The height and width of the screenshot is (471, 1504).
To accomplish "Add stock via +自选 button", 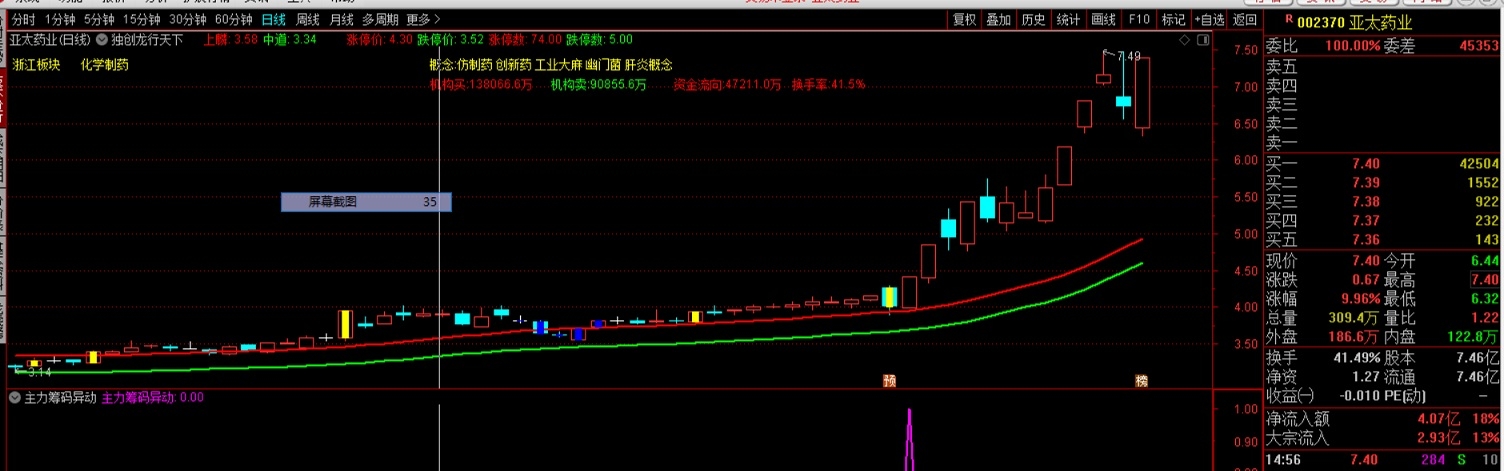I will [x=1208, y=19].
